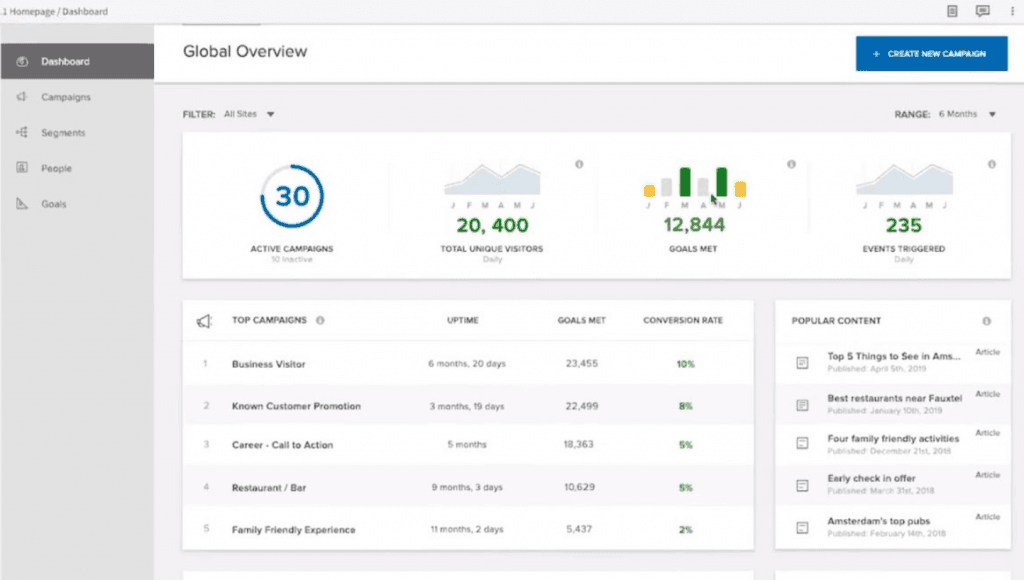This screenshot has width=1024, height=580.
Task: Click the Goals chart icon
Action: (22, 204)
